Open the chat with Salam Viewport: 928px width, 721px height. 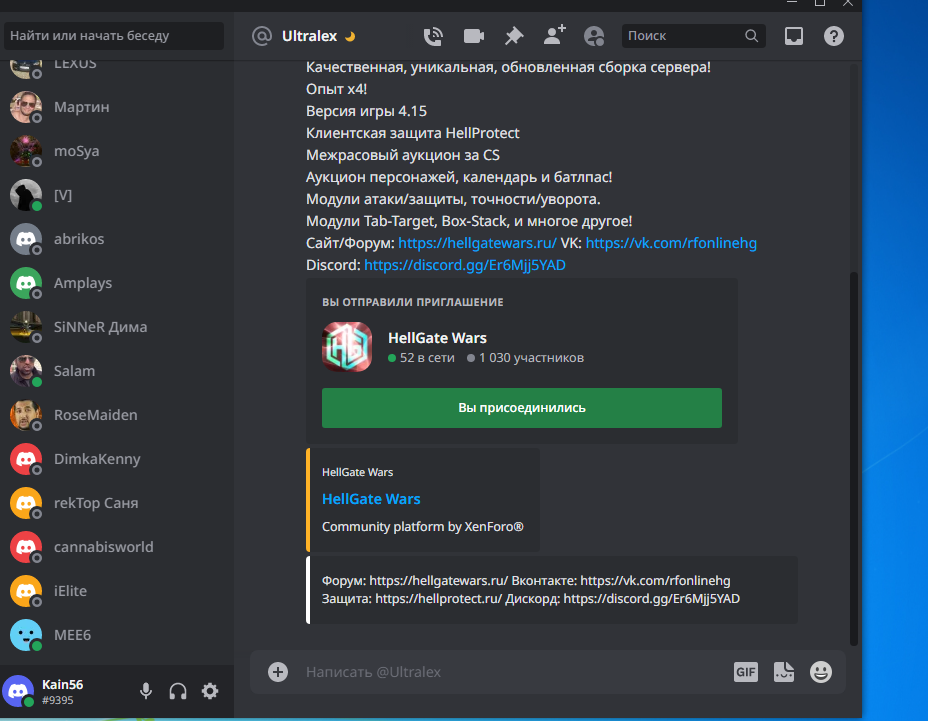click(x=116, y=371)
